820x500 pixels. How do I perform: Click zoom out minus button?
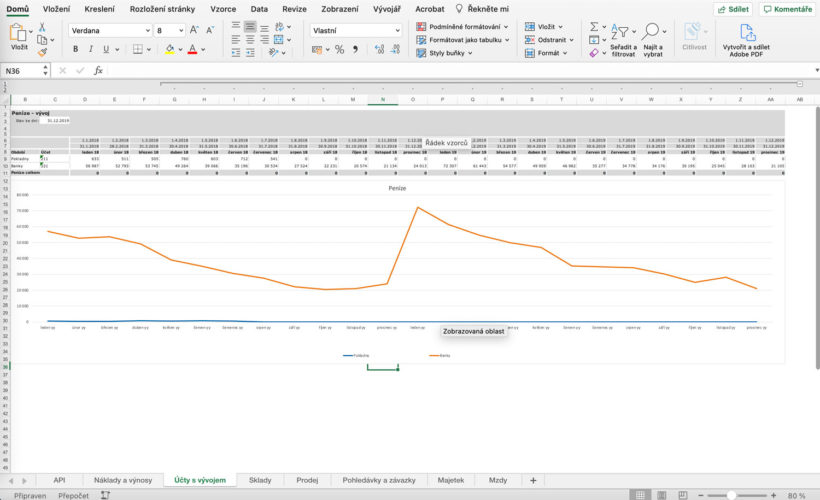tap(701, 495)
